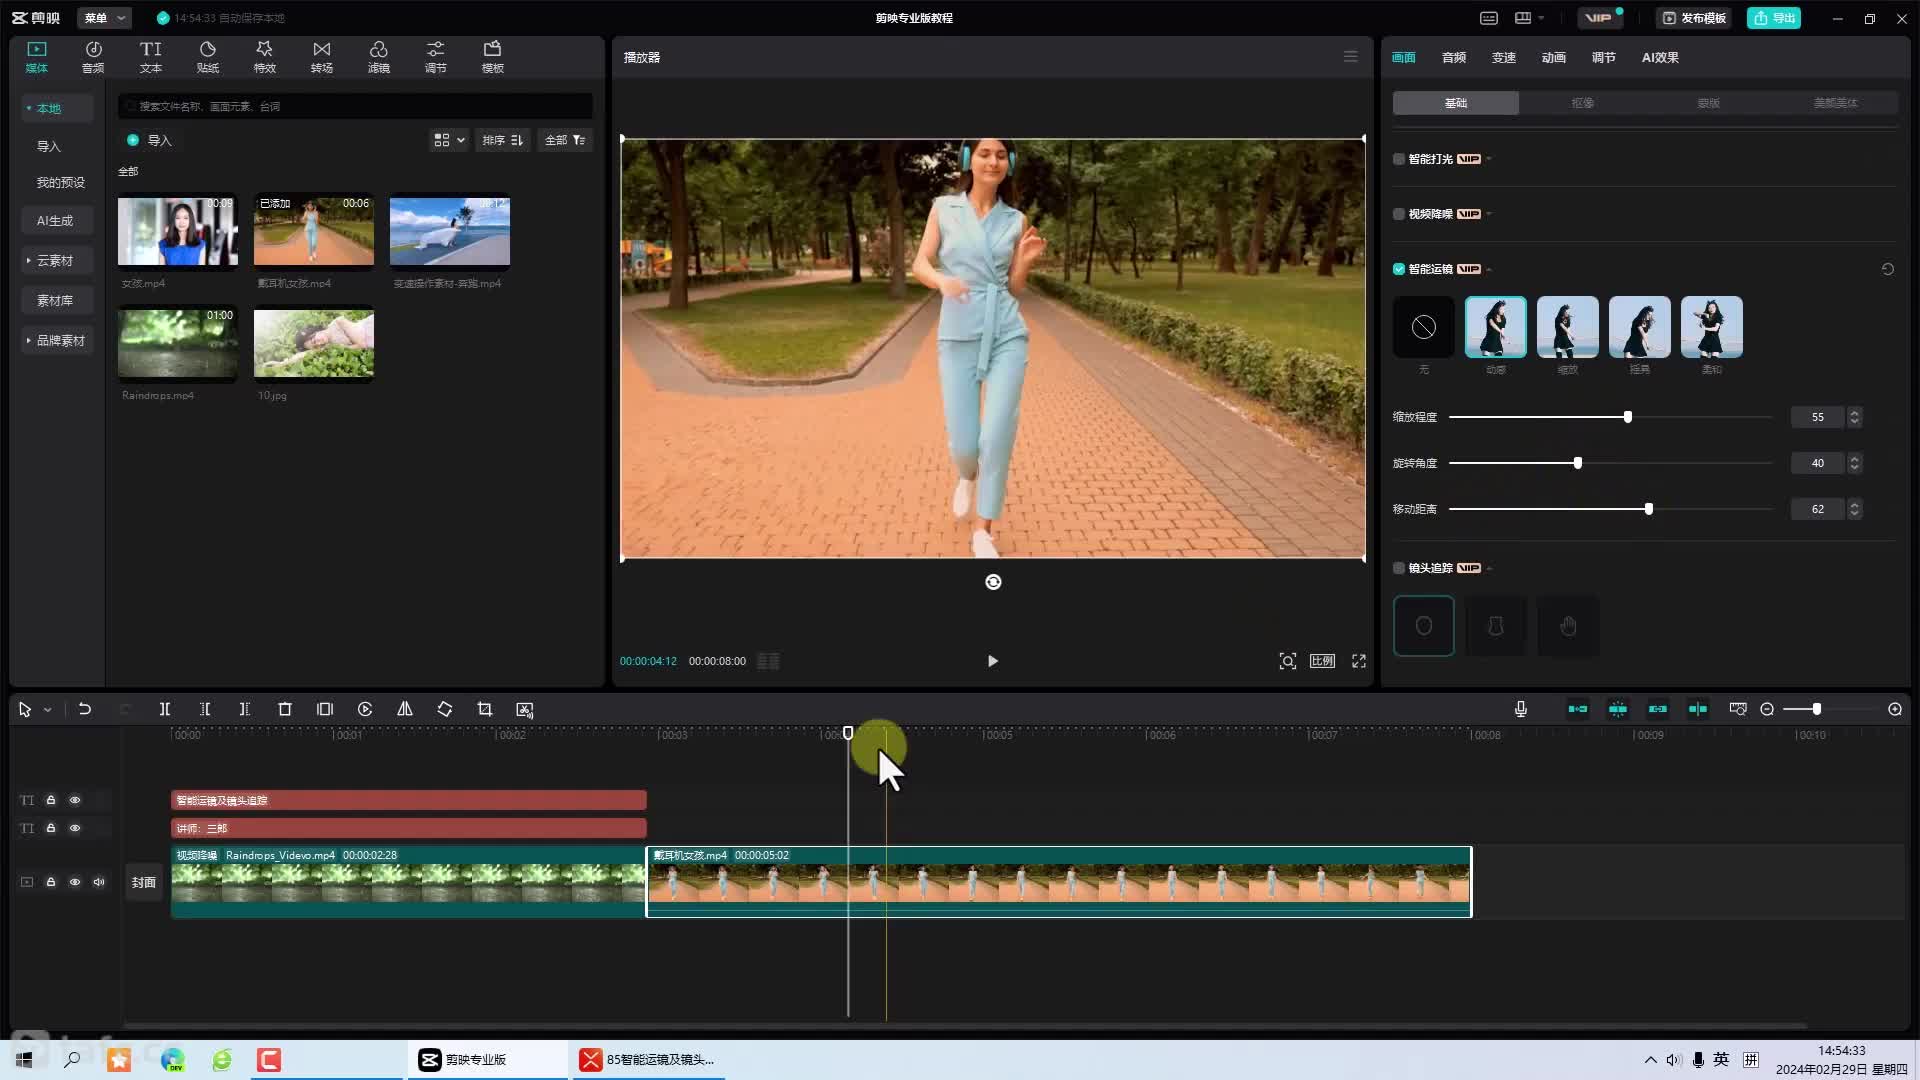
Task: Uncheck the 智能运镜 checkbox
Action: 1399,269
